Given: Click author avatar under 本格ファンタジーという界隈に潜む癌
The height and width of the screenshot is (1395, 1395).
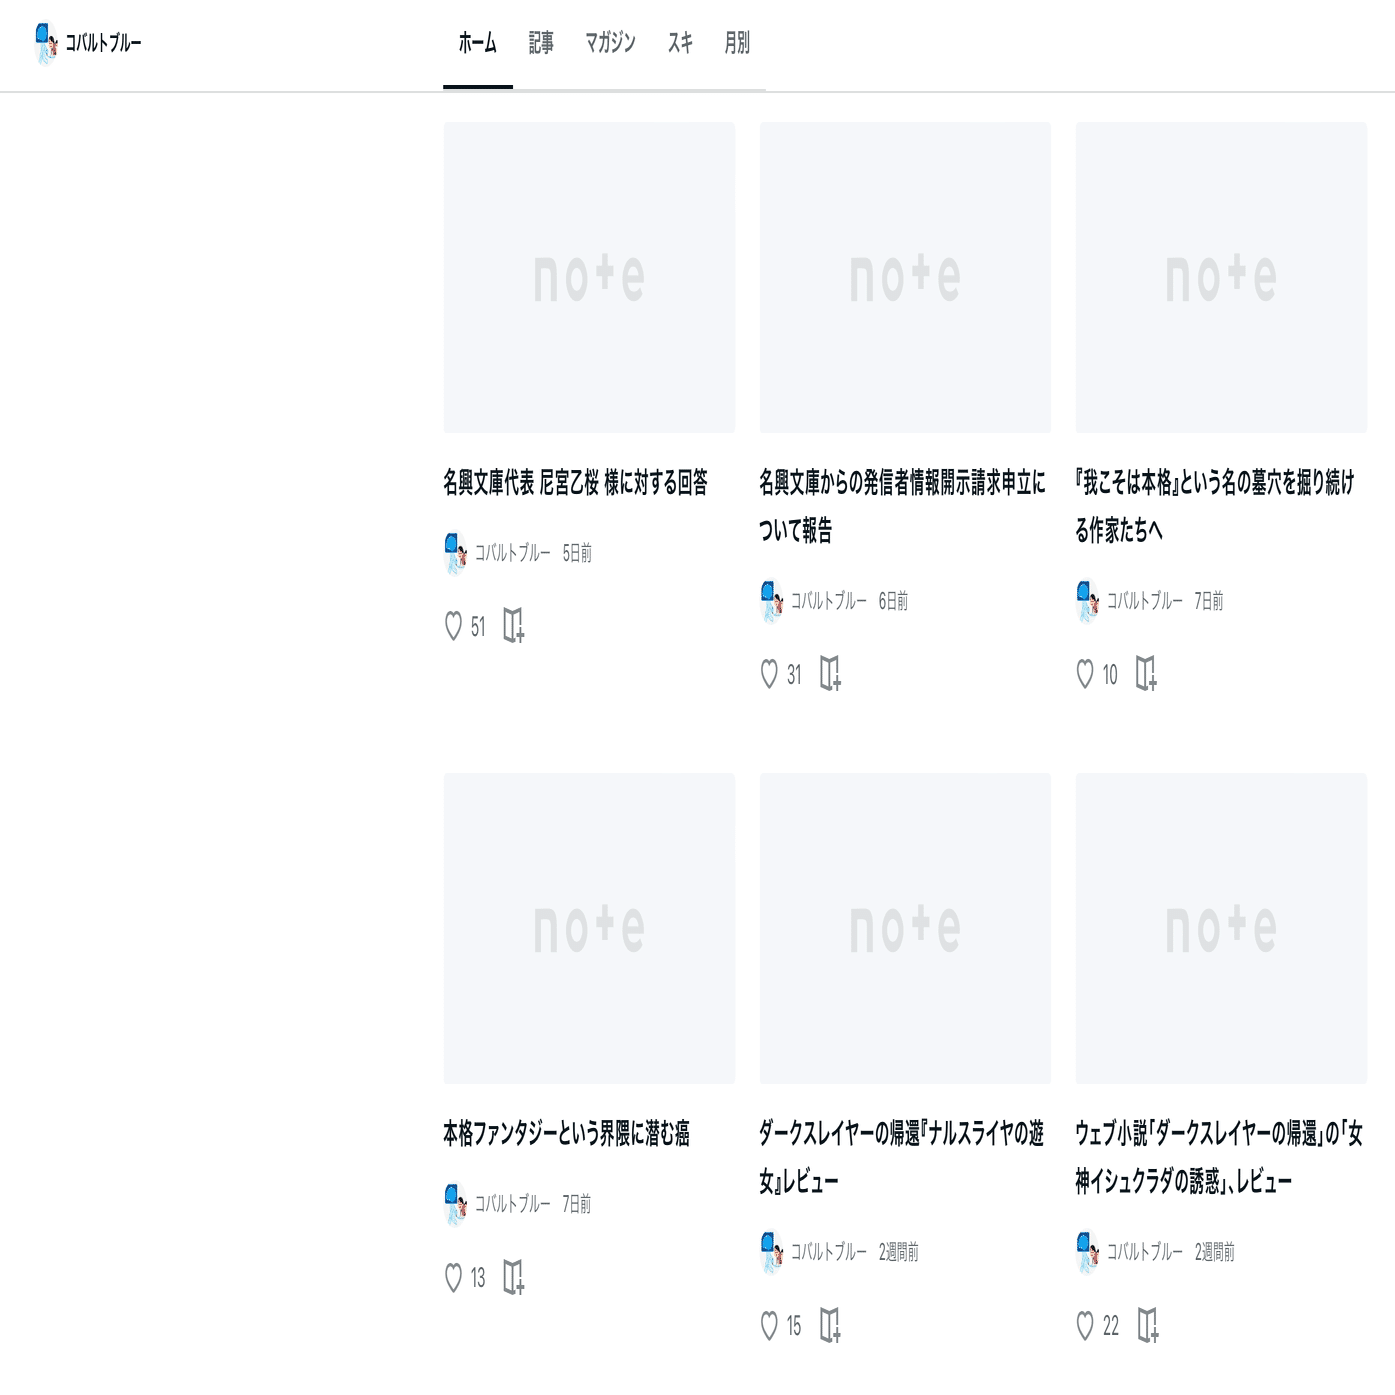Looking at the screenshot, I should [455, 1204].
